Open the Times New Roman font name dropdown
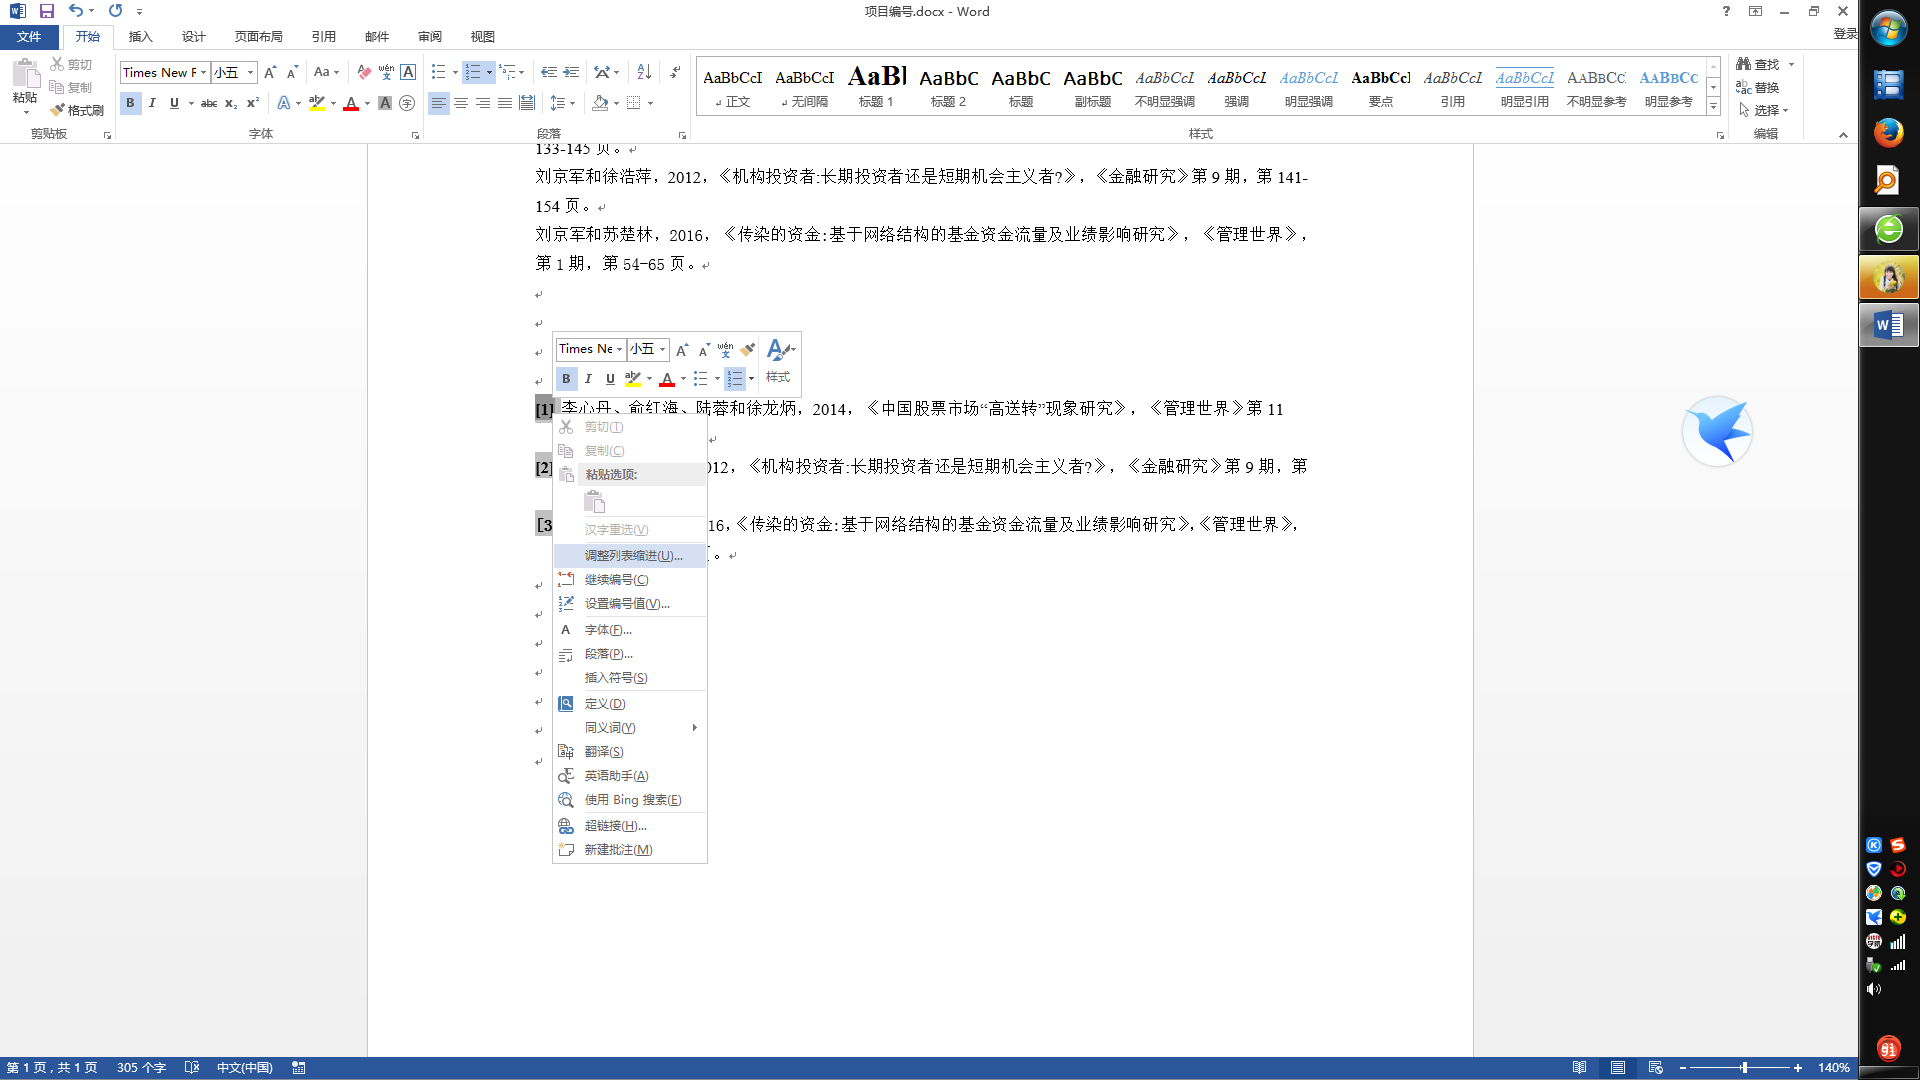1920x1080 pixels. (x=203, y=72)
